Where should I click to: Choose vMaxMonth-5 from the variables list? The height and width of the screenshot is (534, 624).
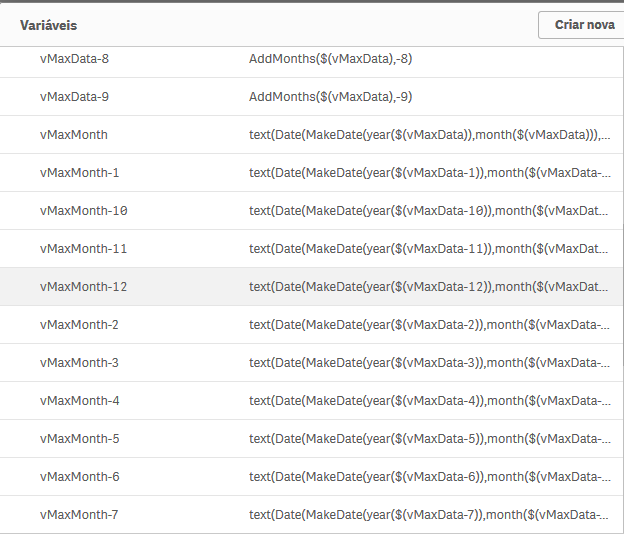(80, 439)
